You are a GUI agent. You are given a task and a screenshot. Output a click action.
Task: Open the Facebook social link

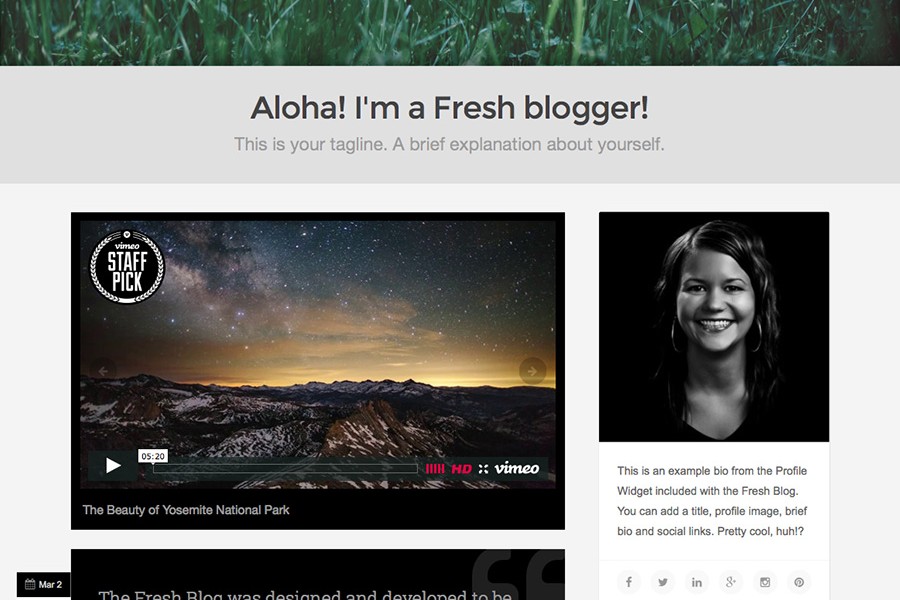click(629, 582)
